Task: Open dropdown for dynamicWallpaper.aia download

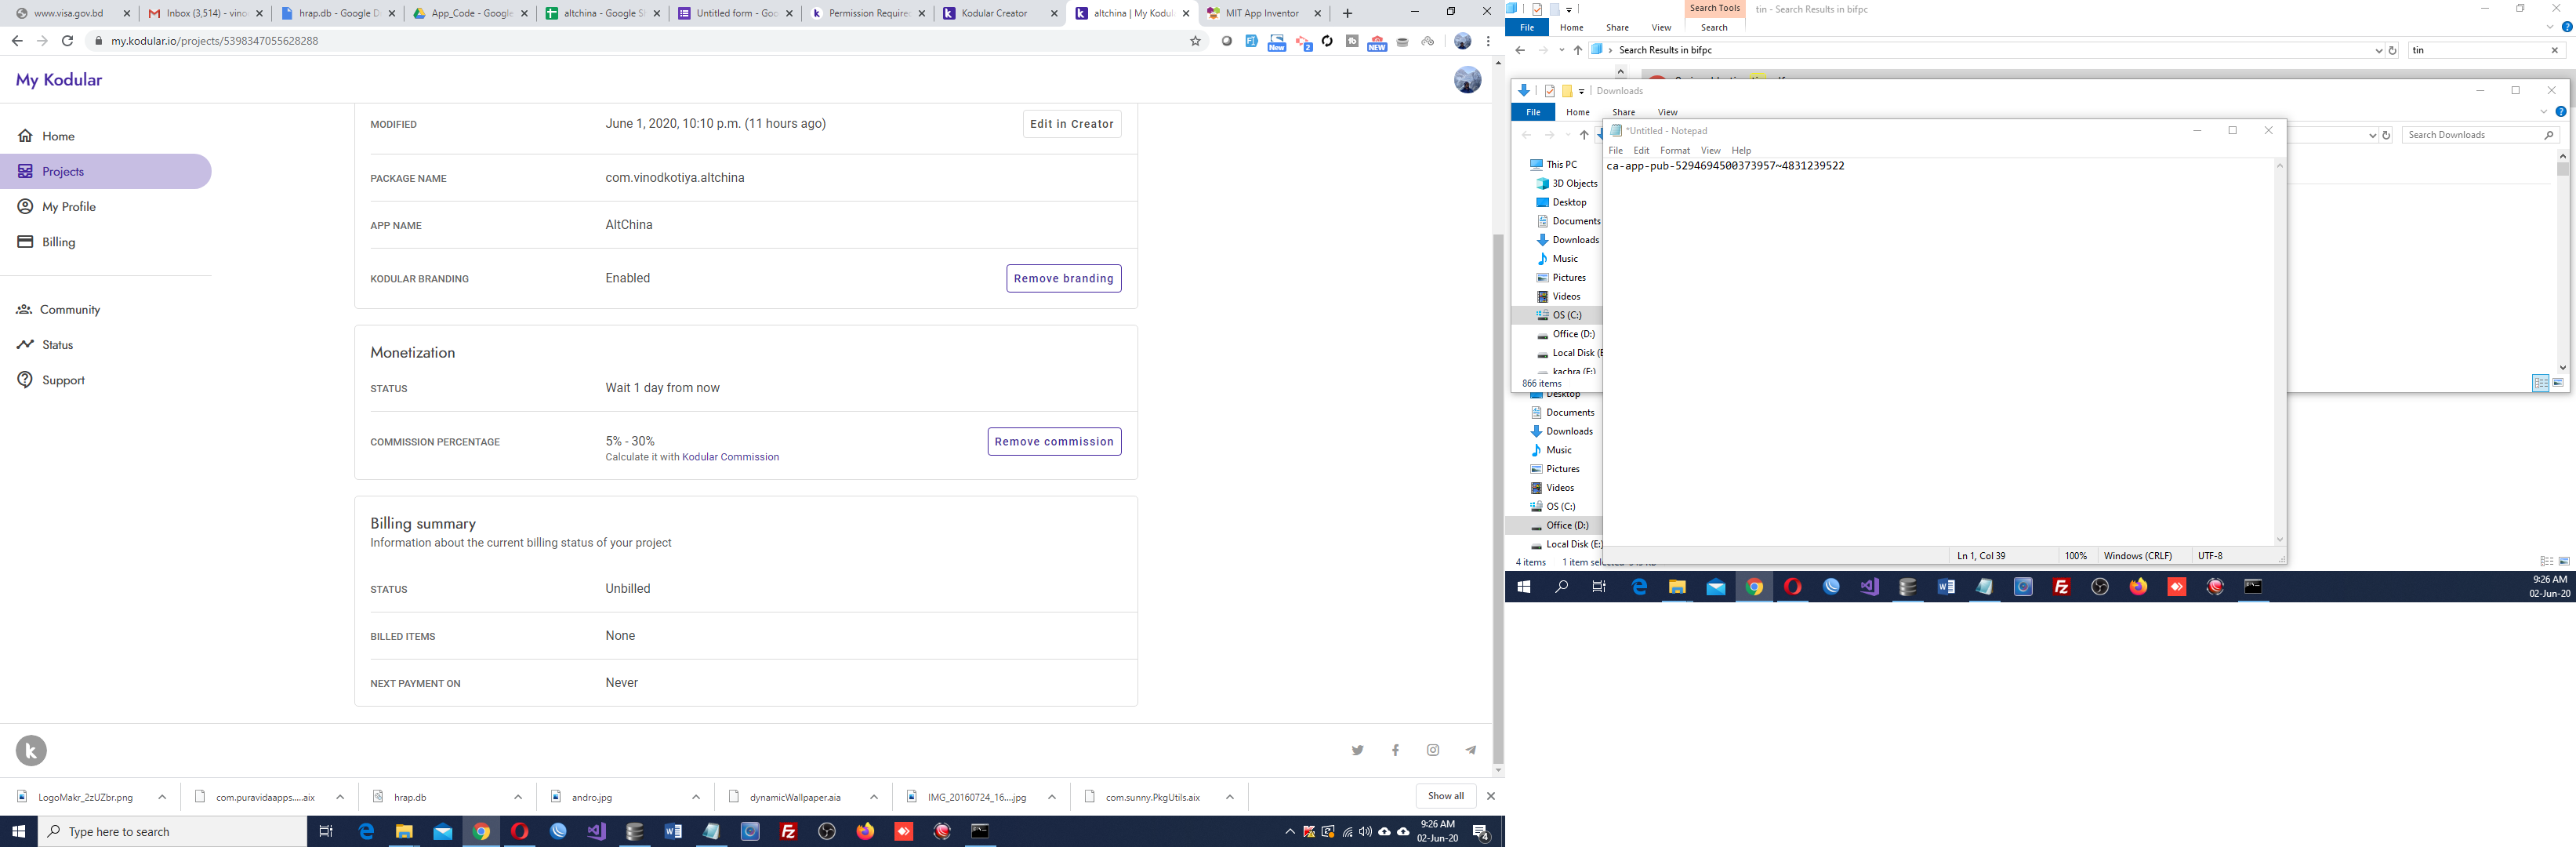Action: [874, 797]
